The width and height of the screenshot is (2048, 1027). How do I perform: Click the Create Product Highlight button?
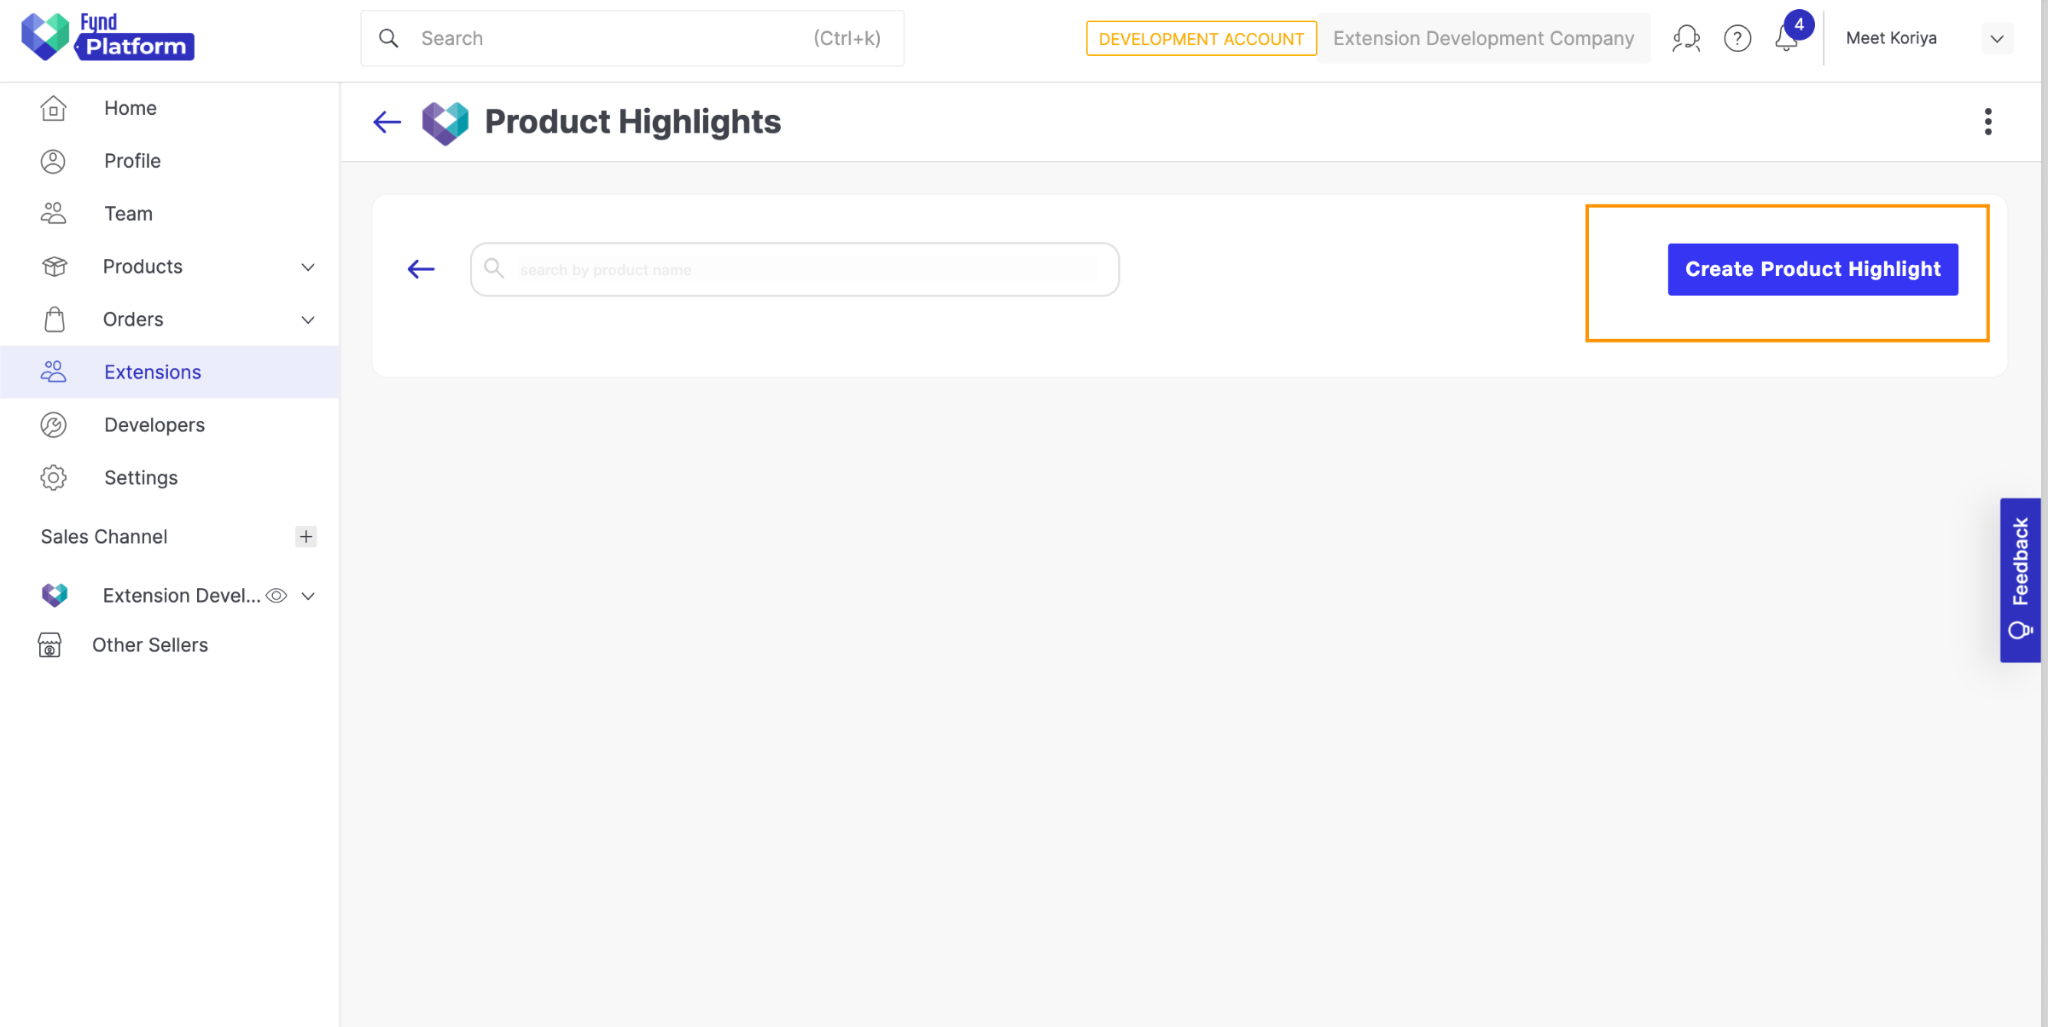(x=1812, y=269)
